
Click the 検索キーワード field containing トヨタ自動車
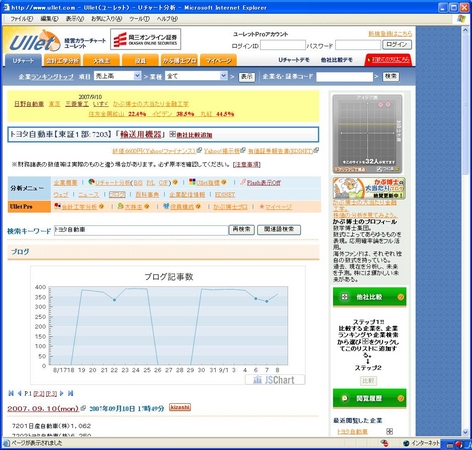click(x=141, y=230)
